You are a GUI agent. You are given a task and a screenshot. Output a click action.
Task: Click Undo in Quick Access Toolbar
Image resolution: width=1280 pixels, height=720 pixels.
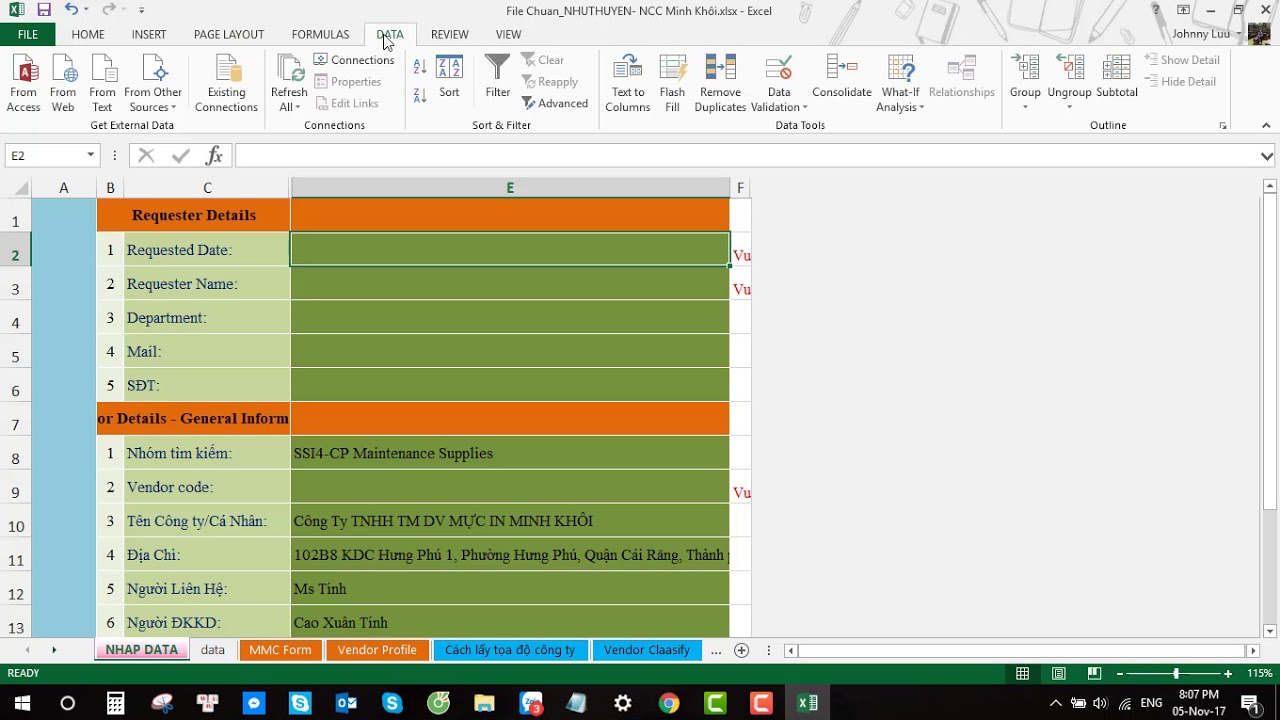point(71,10)
